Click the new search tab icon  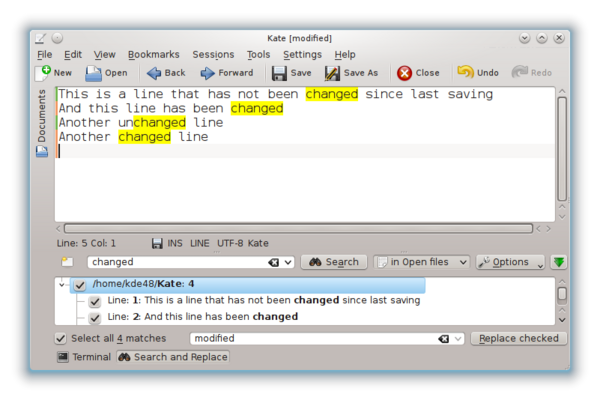(x=67, y=262)
